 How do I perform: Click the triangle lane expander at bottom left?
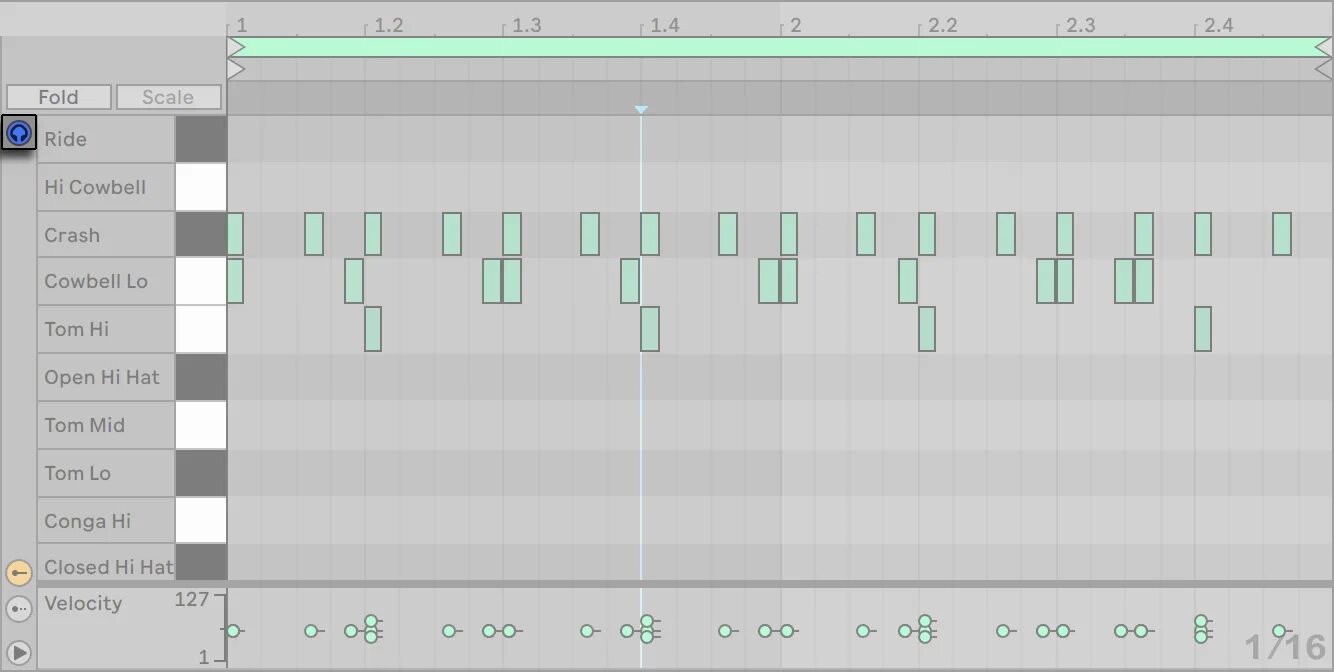point(19,652)
